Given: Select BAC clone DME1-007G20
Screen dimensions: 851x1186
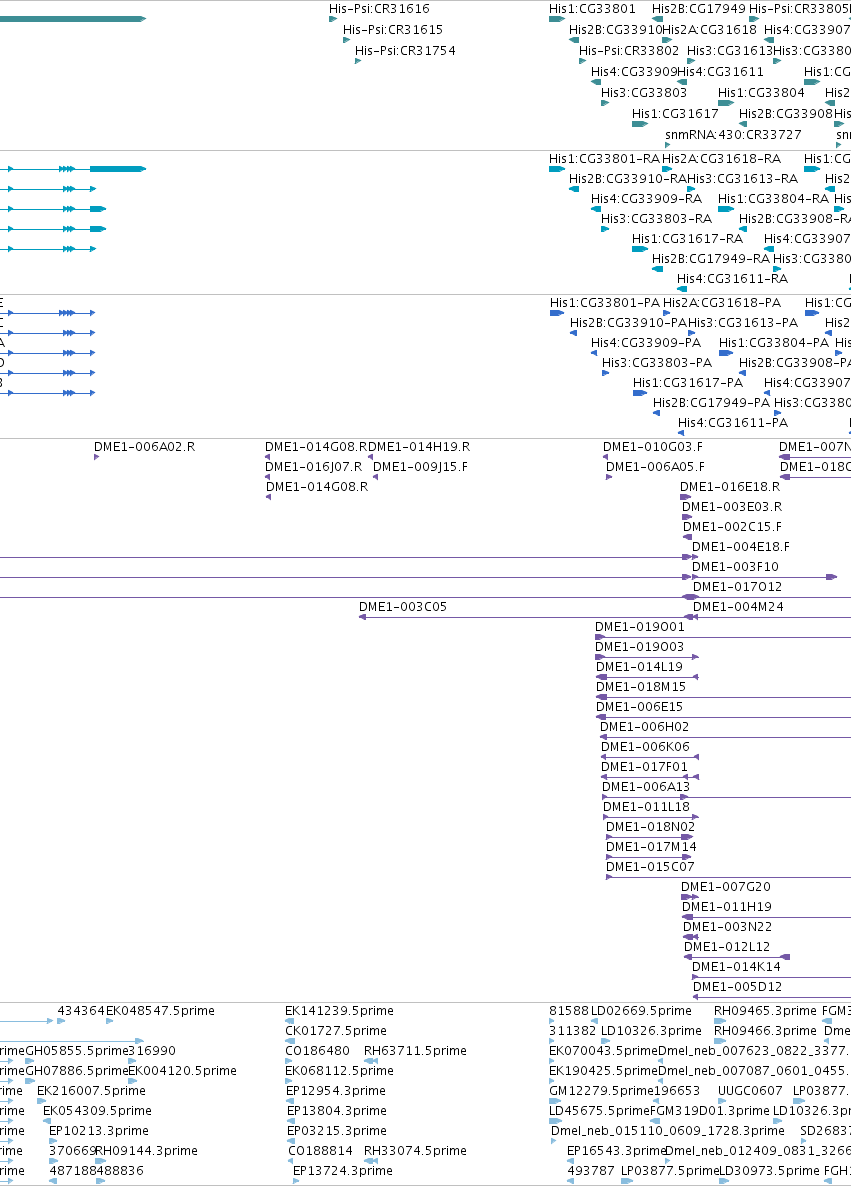Looking at the screenshot, I should (725, 887).
